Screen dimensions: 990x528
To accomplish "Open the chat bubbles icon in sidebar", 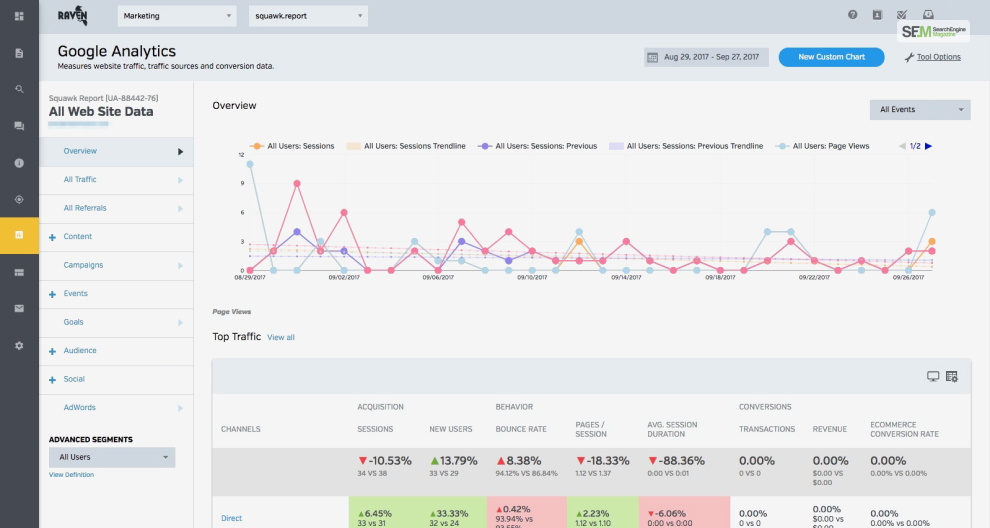I will (x=19, y=126).
